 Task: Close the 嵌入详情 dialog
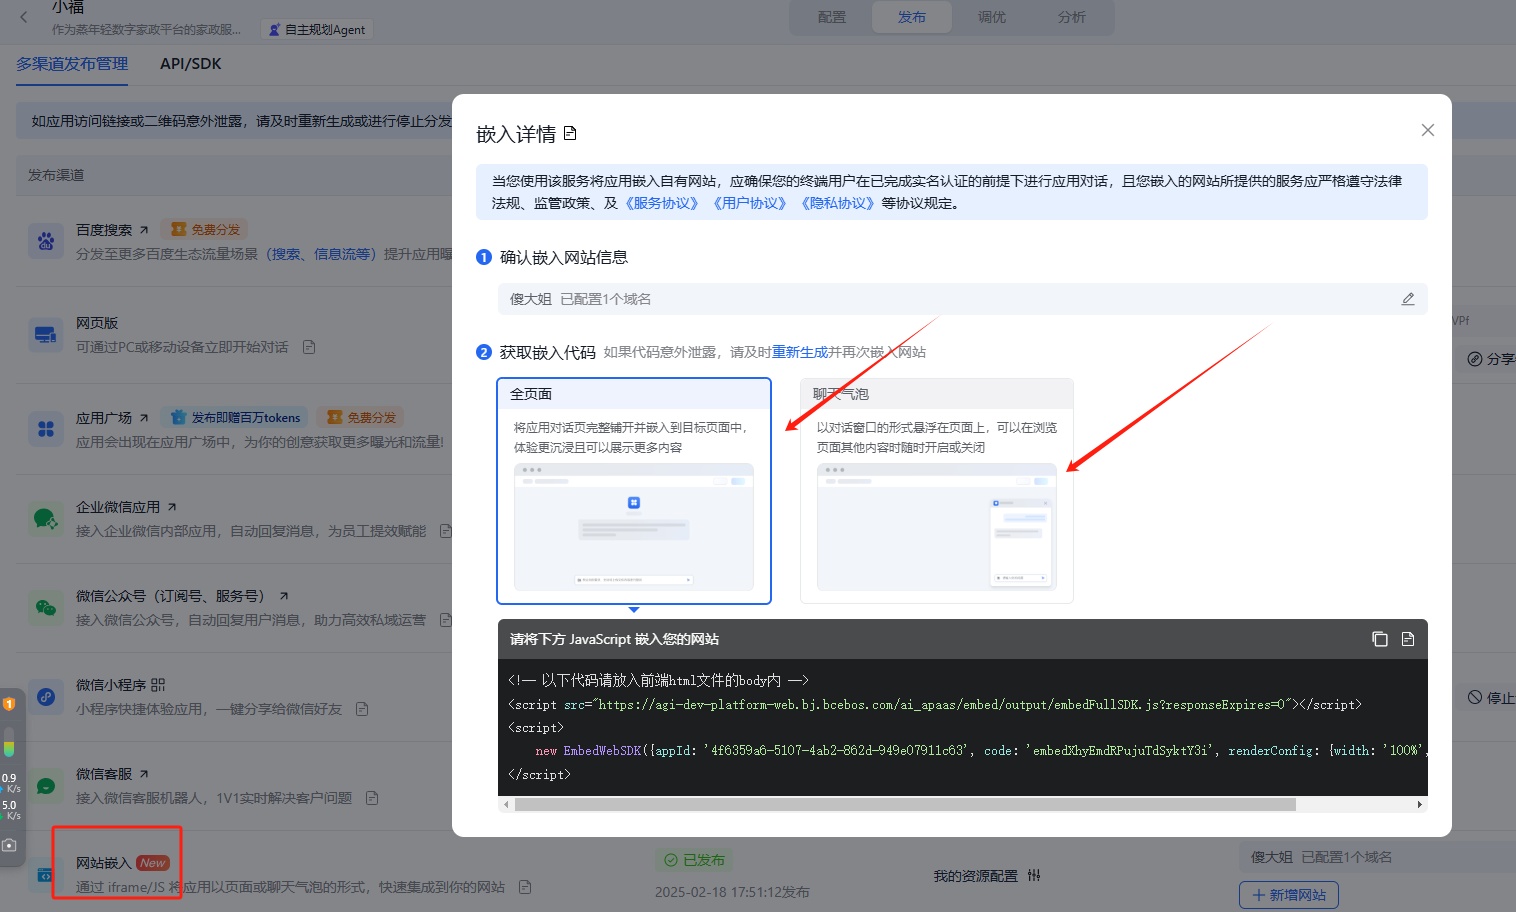tap(1428, 130)
